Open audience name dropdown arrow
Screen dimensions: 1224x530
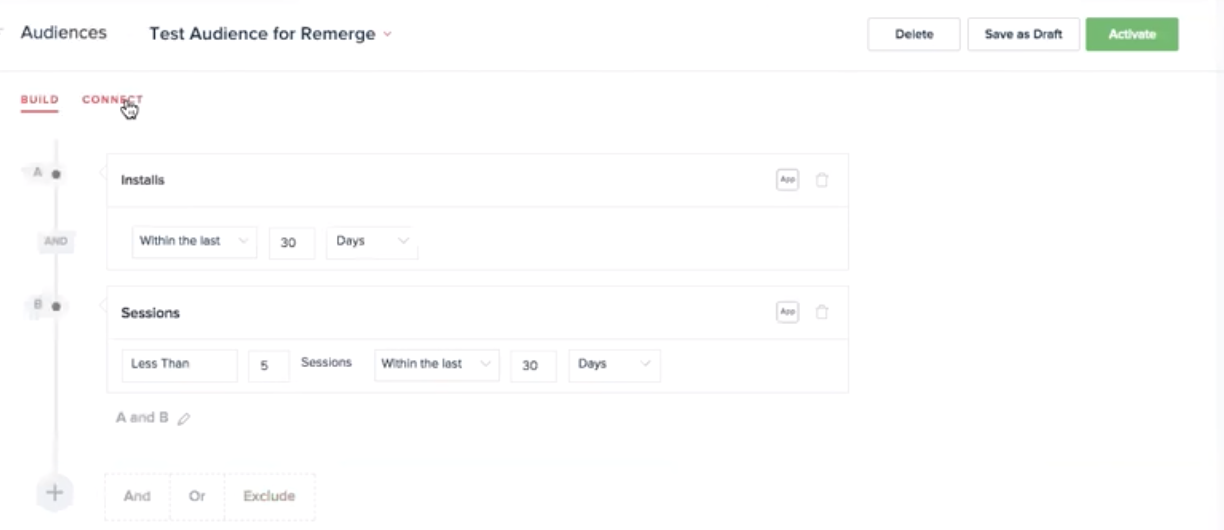pyautogui.click(x=388, y=34)
